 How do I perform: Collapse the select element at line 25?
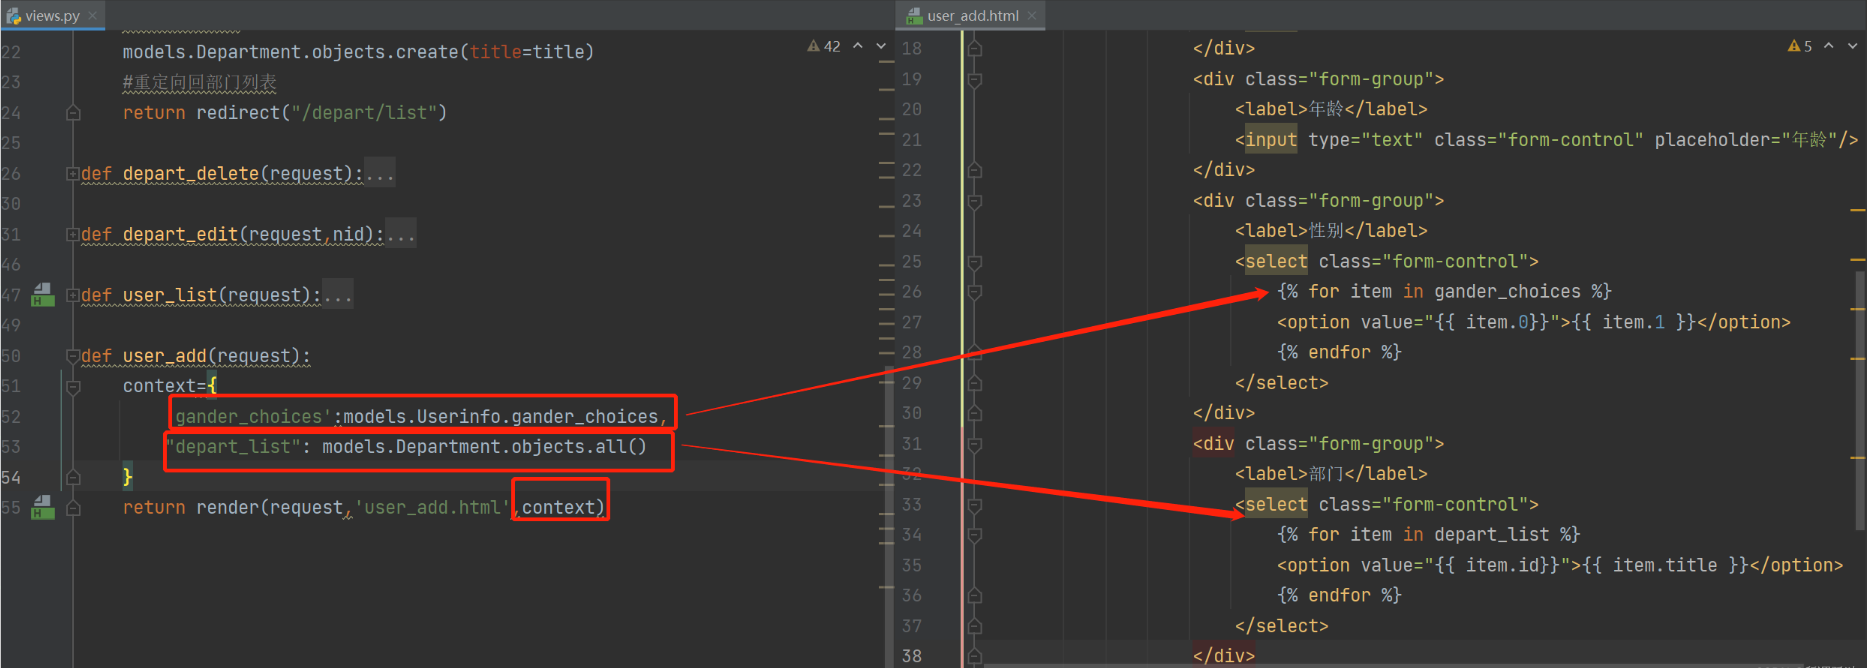click(x=975, y=262)
